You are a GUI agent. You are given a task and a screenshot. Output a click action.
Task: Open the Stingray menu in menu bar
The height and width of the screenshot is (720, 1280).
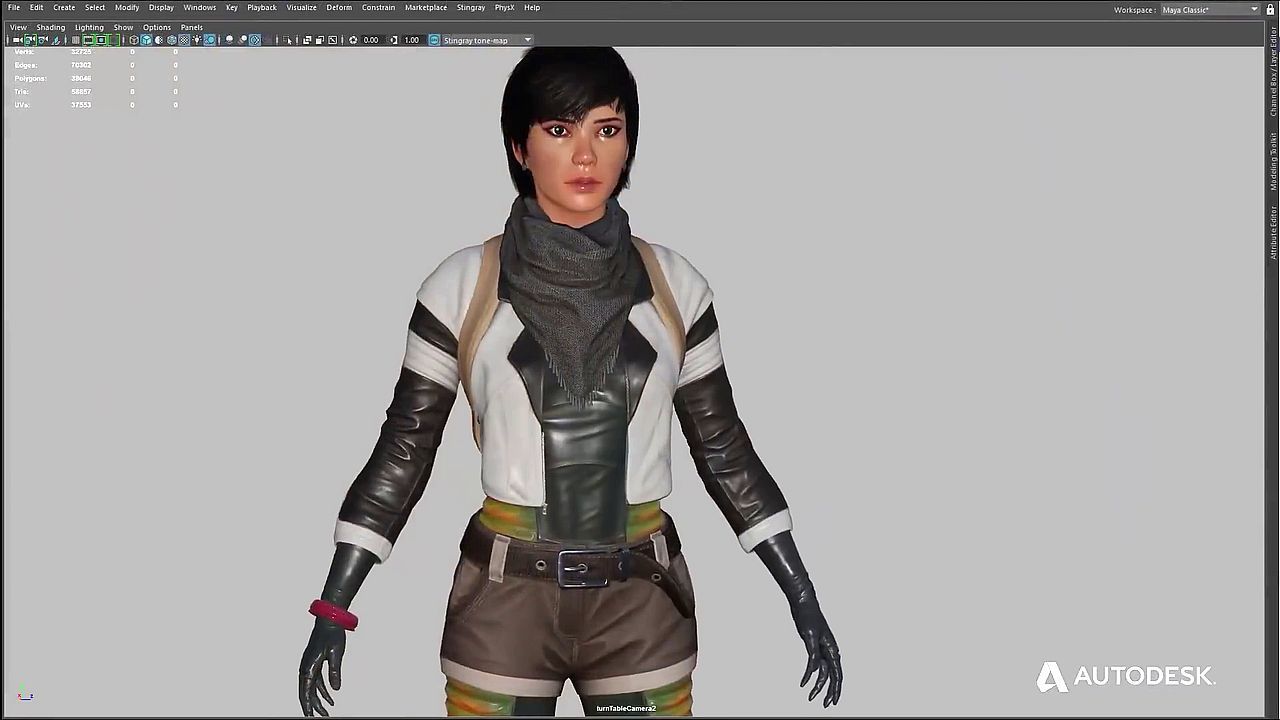coord(470,7)
